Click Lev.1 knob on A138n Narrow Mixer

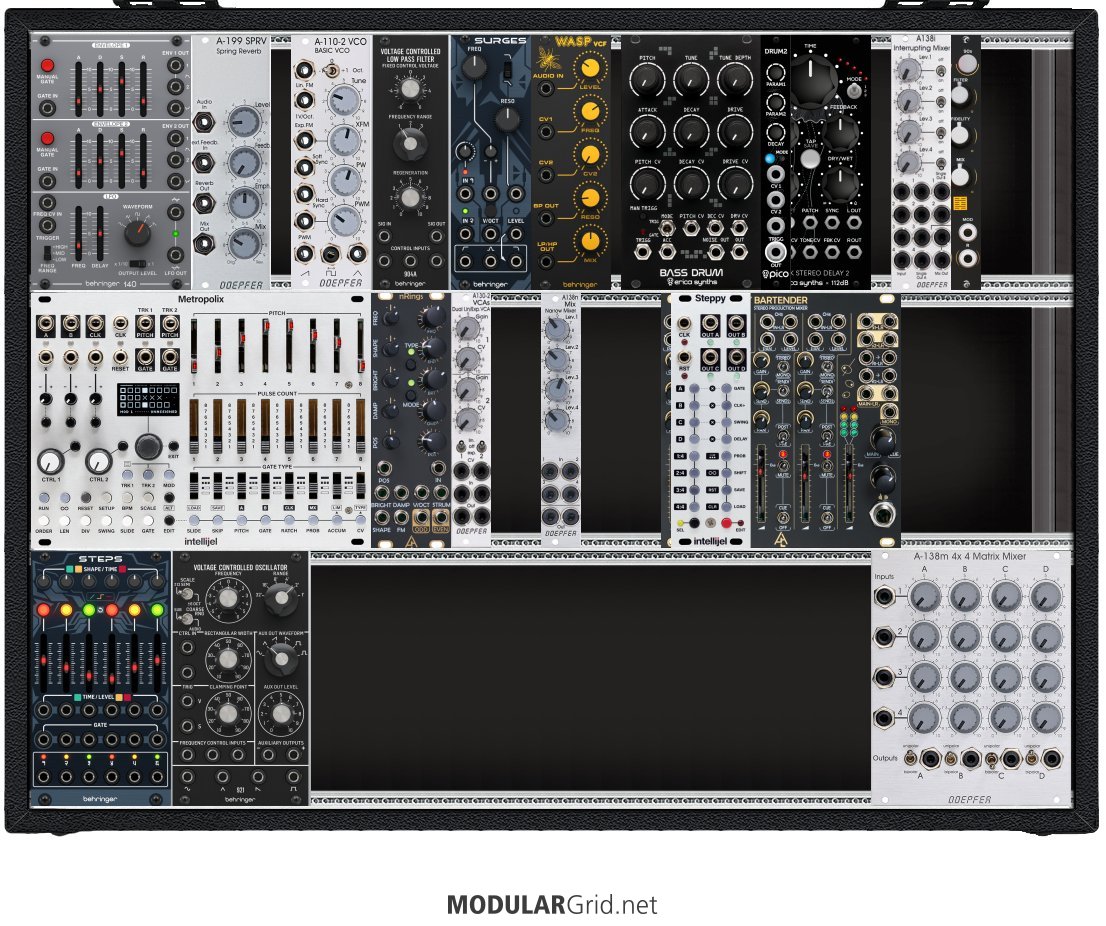[x=557, y=330]
